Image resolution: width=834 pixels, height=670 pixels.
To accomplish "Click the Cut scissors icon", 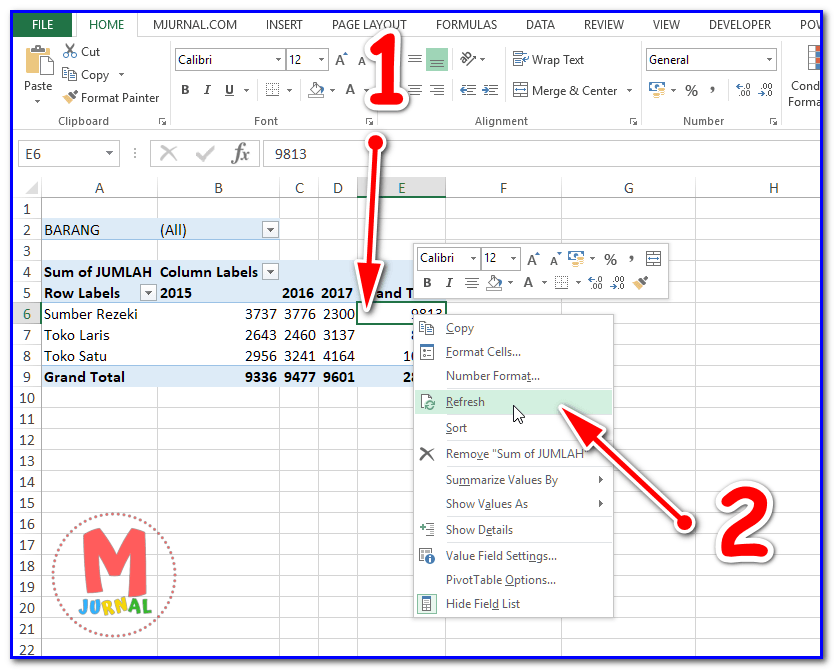I will (x=68, y=51).
